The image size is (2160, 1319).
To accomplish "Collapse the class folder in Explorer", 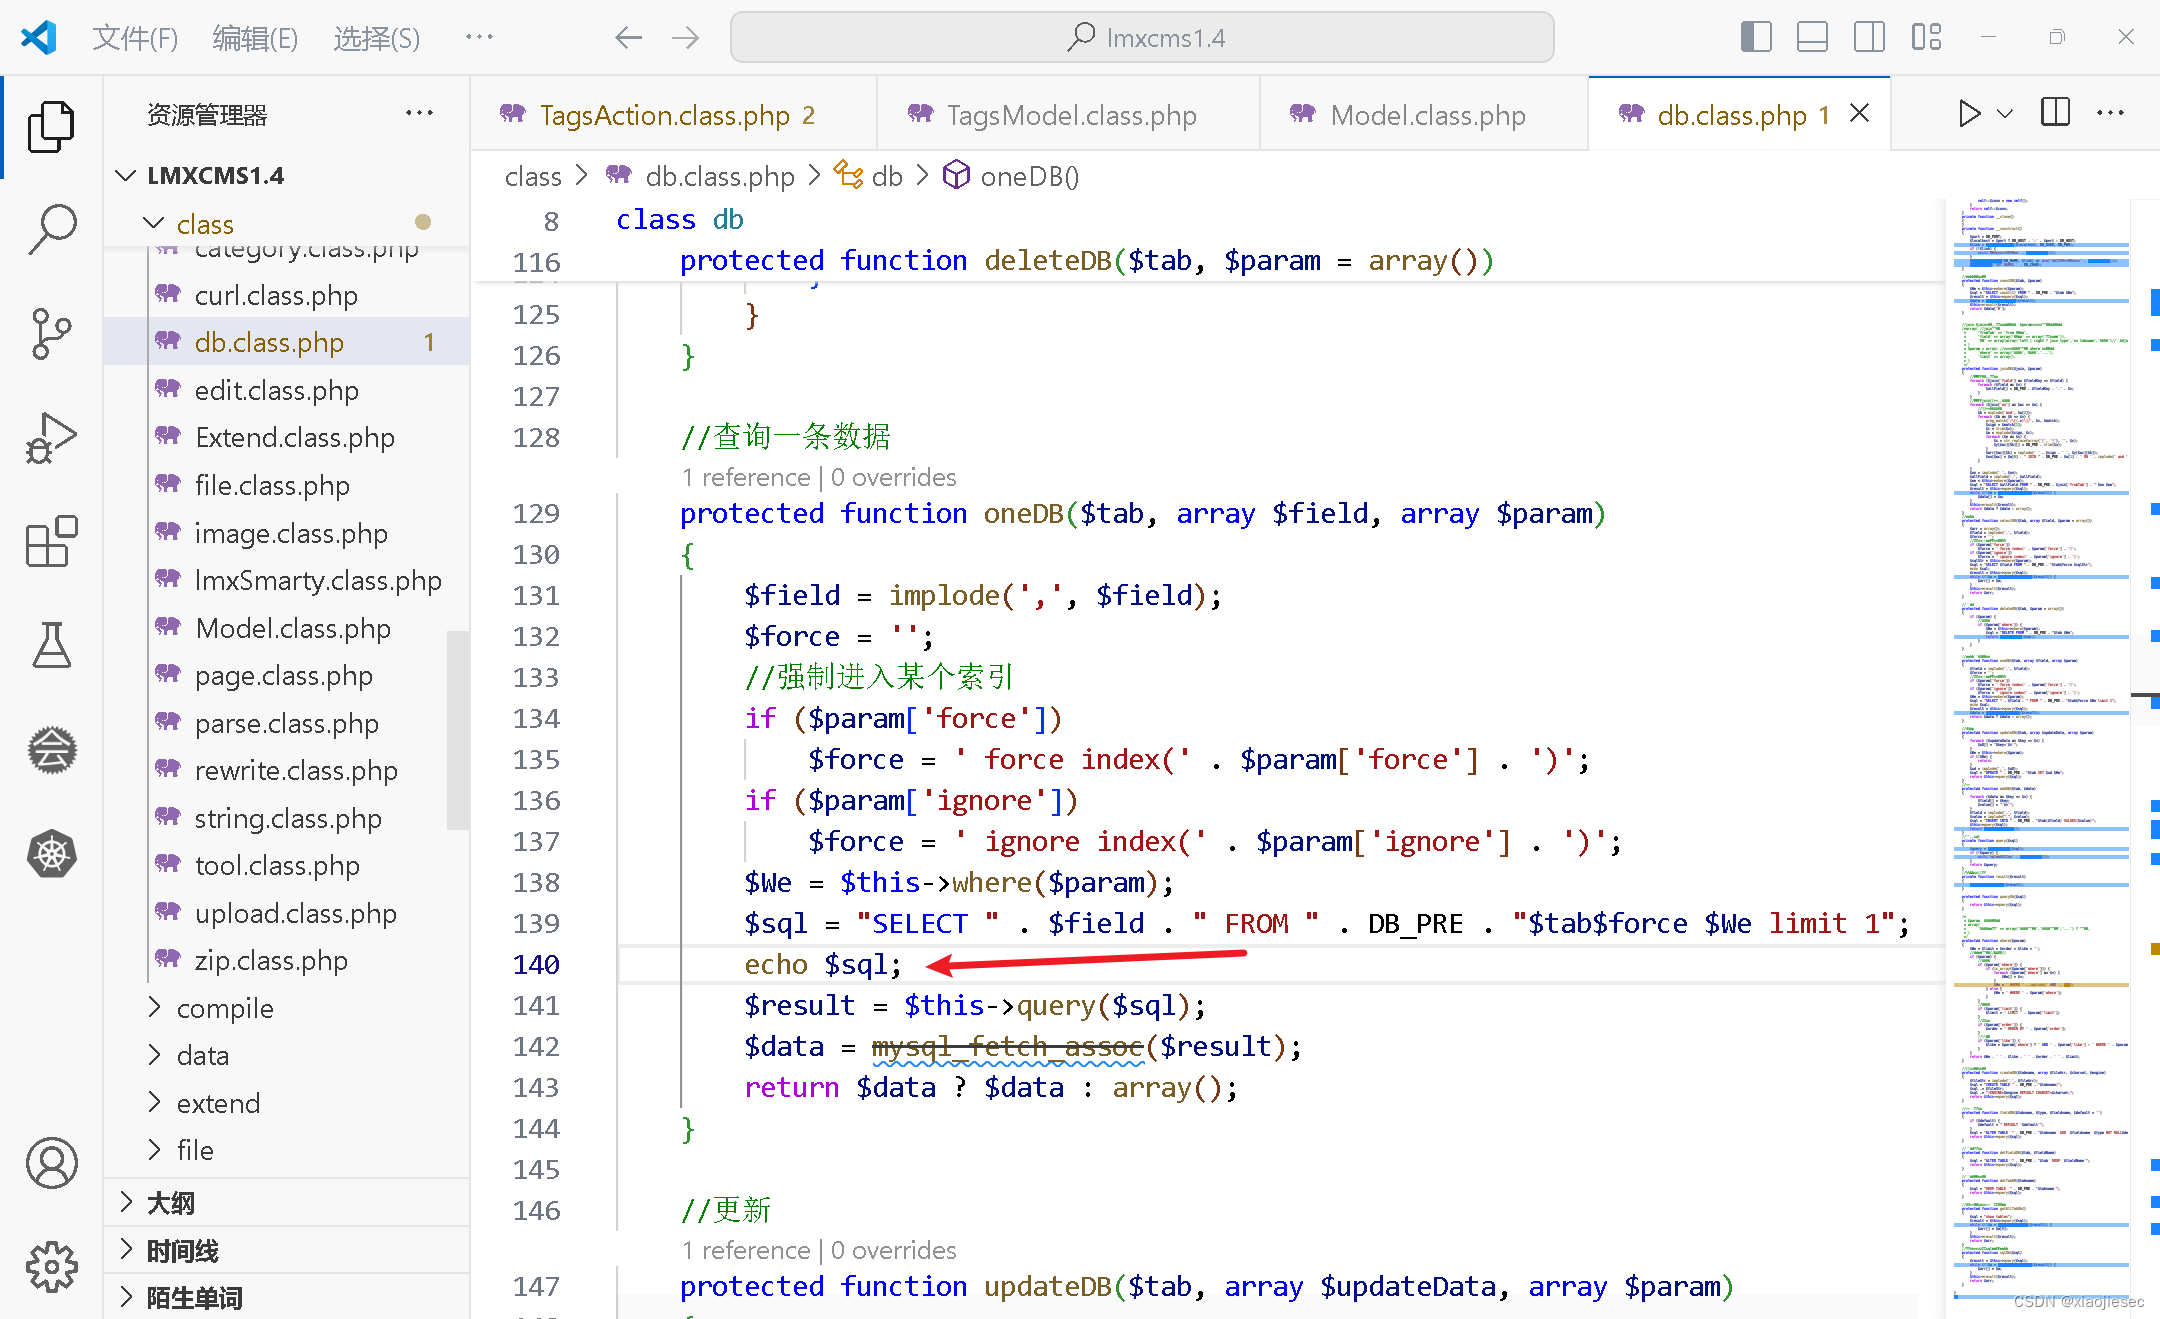I will pyautogui.click(x=153, y=223).
